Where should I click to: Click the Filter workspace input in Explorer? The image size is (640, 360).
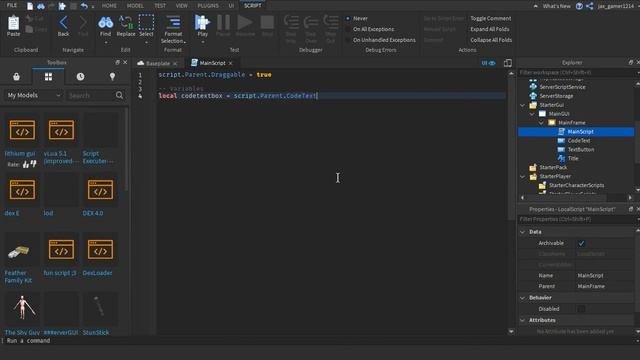pos(576,72)
